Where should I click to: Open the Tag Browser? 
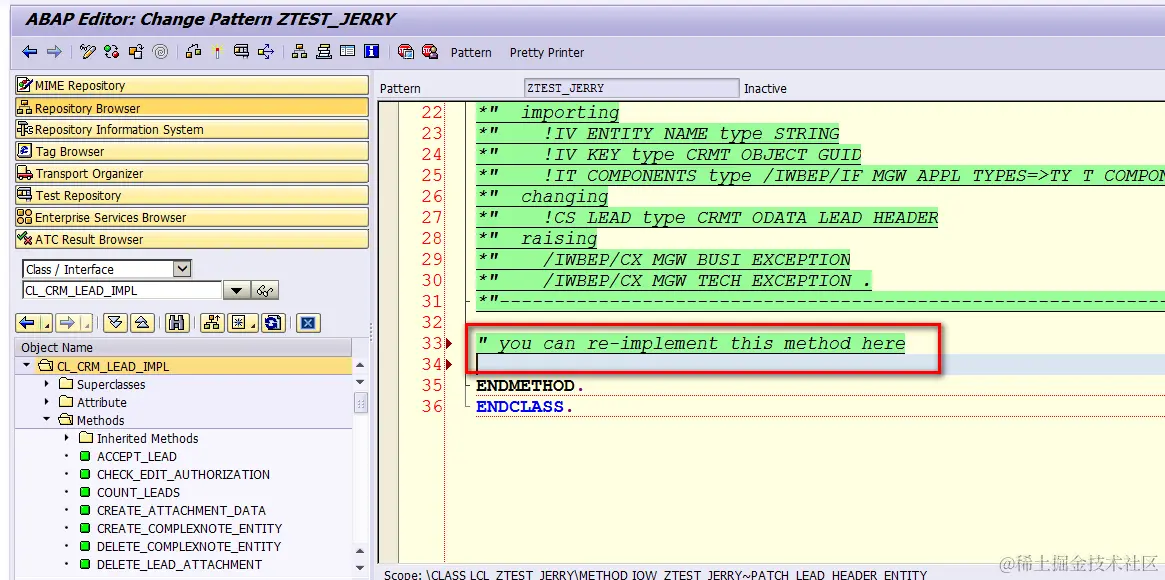(192, 151)
